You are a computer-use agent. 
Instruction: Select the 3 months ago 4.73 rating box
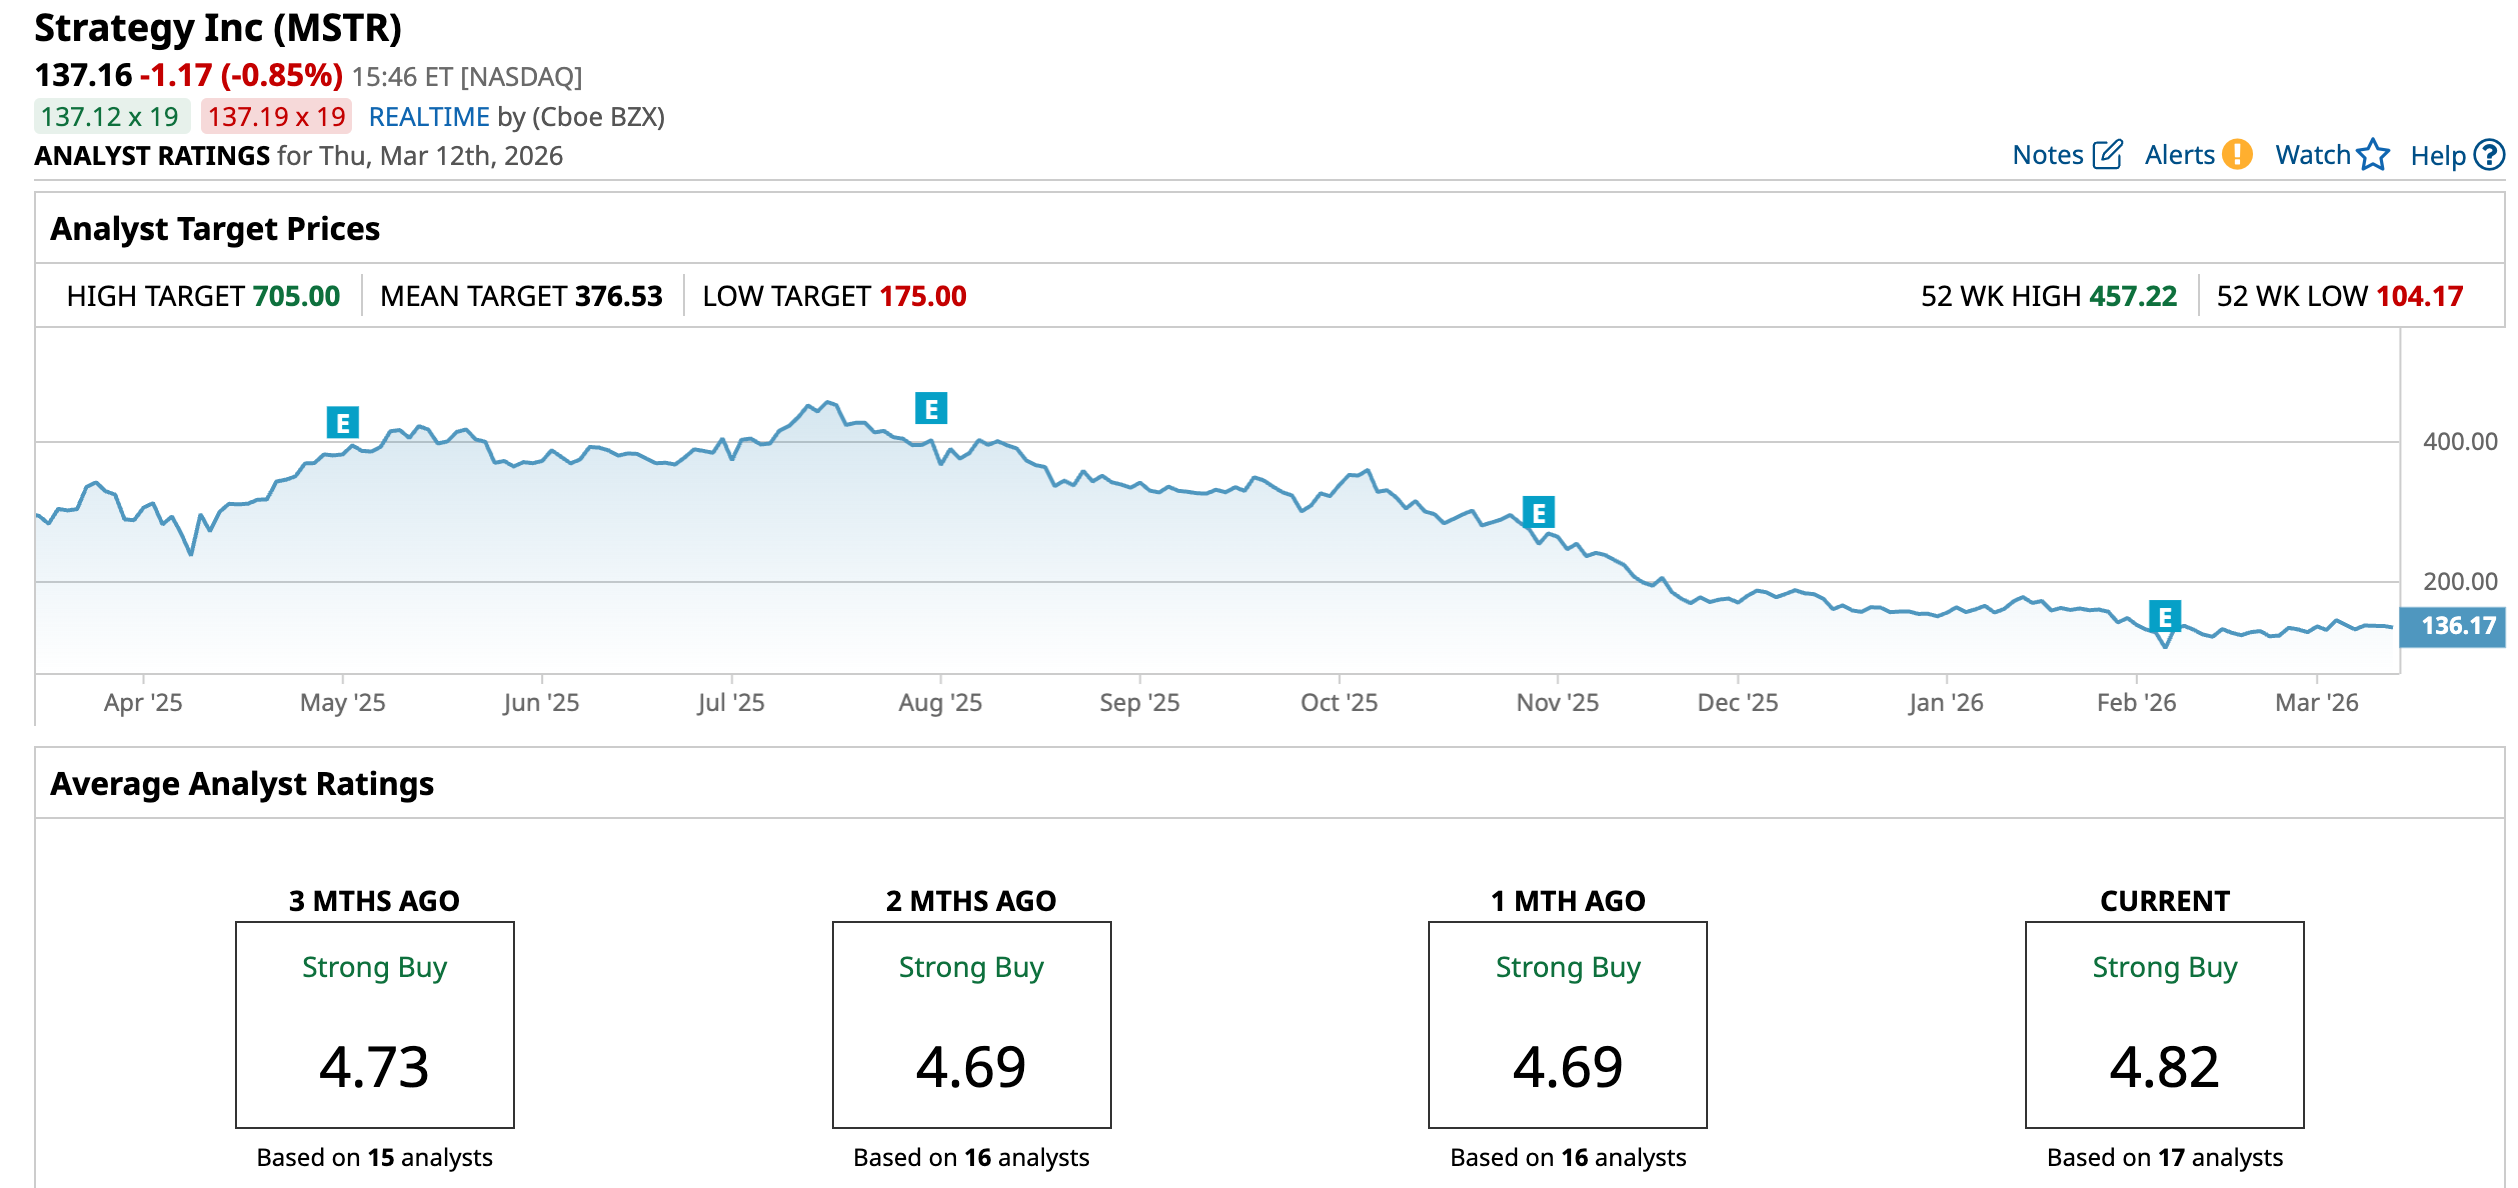coord(374,1025)
